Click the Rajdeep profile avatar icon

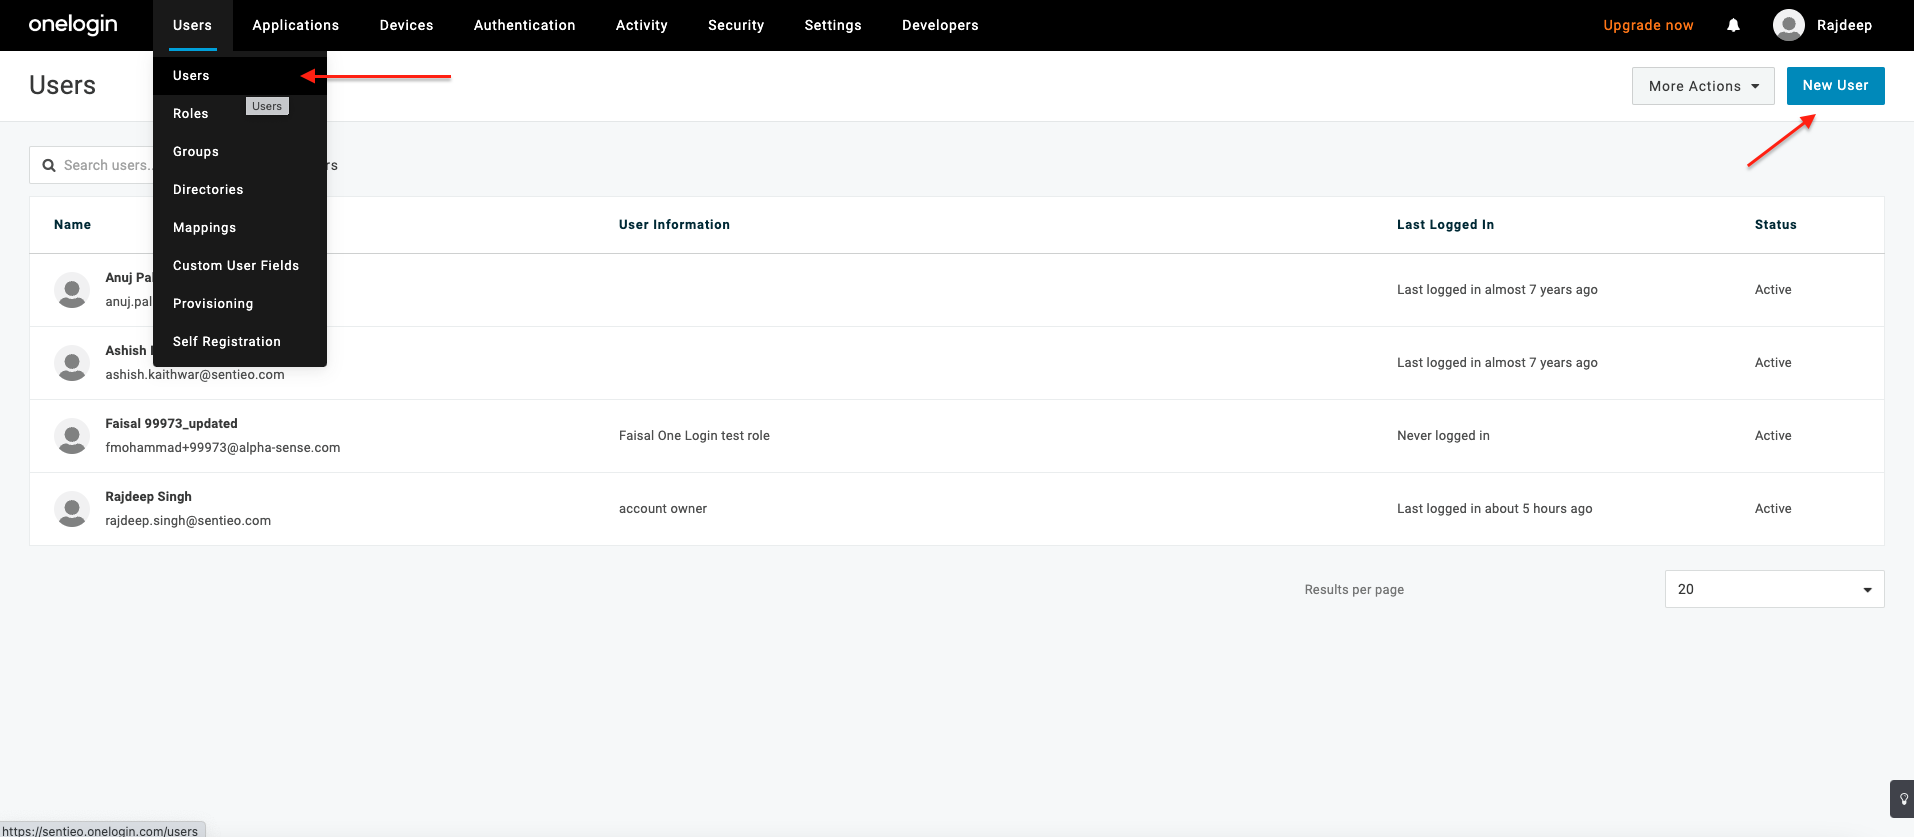[1788, 25]
